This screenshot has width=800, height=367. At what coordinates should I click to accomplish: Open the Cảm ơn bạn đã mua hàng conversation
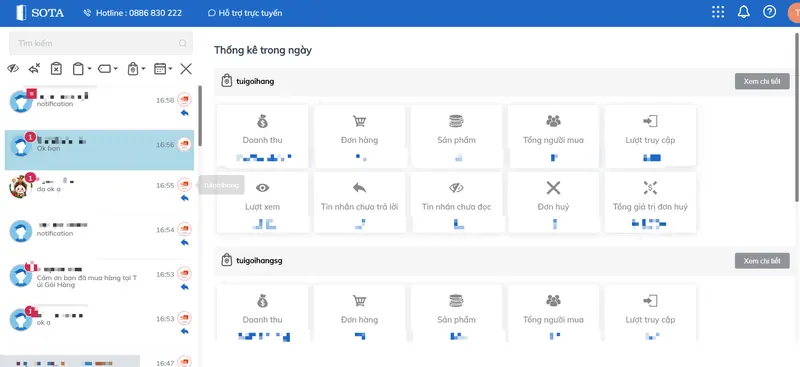click(99, 279)
